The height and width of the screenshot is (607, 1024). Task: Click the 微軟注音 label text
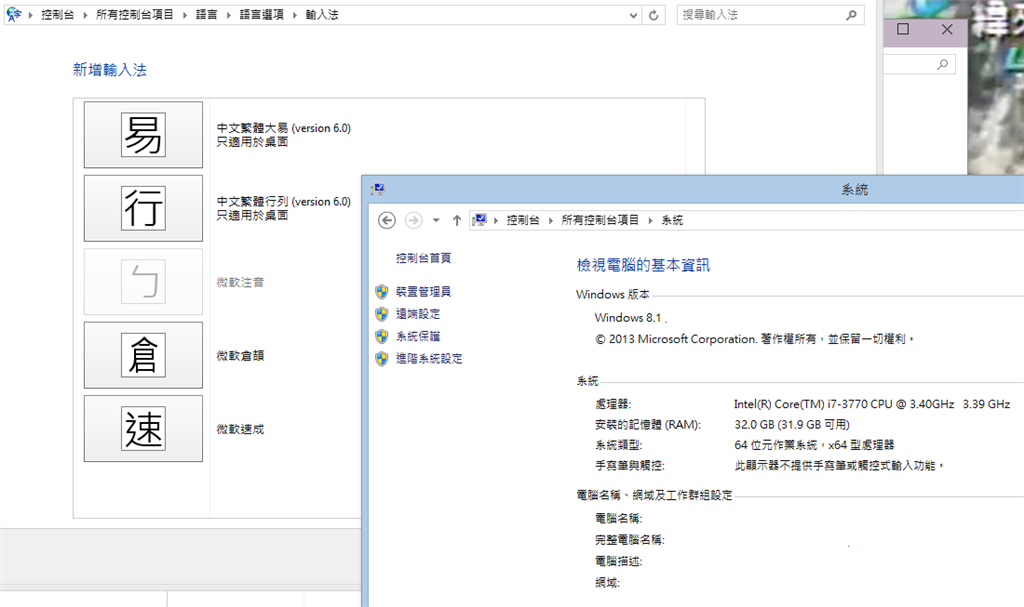240,282
